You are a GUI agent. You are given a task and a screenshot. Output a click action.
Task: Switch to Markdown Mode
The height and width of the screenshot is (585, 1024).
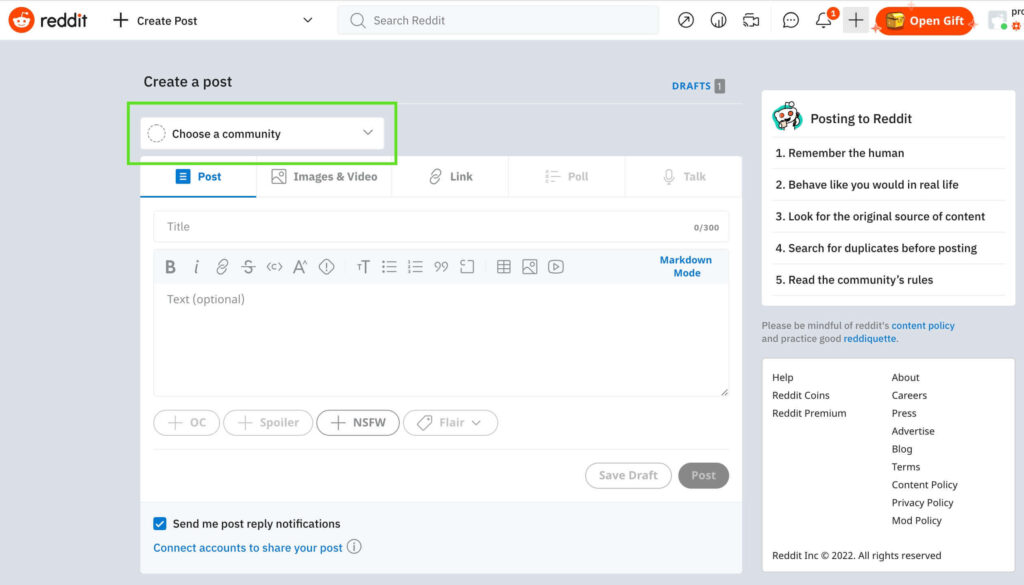point(686,266)
